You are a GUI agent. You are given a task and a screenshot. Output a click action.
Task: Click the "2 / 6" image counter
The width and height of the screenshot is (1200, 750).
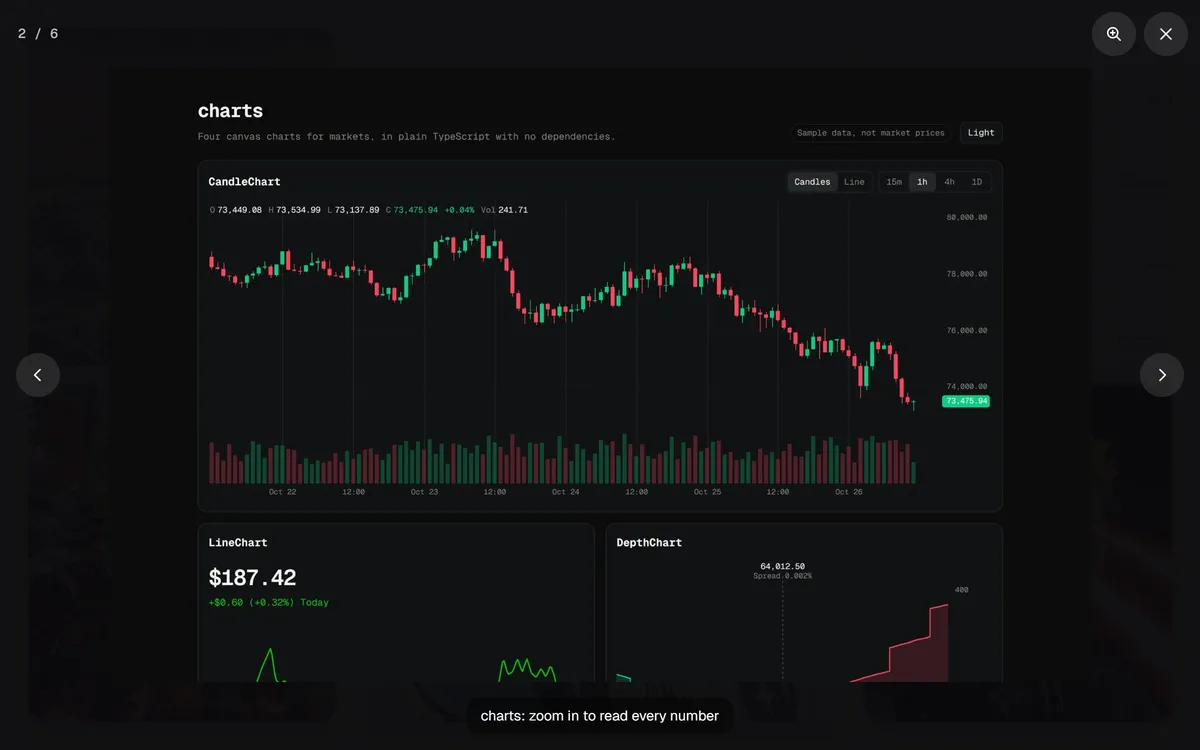(38, 34)
